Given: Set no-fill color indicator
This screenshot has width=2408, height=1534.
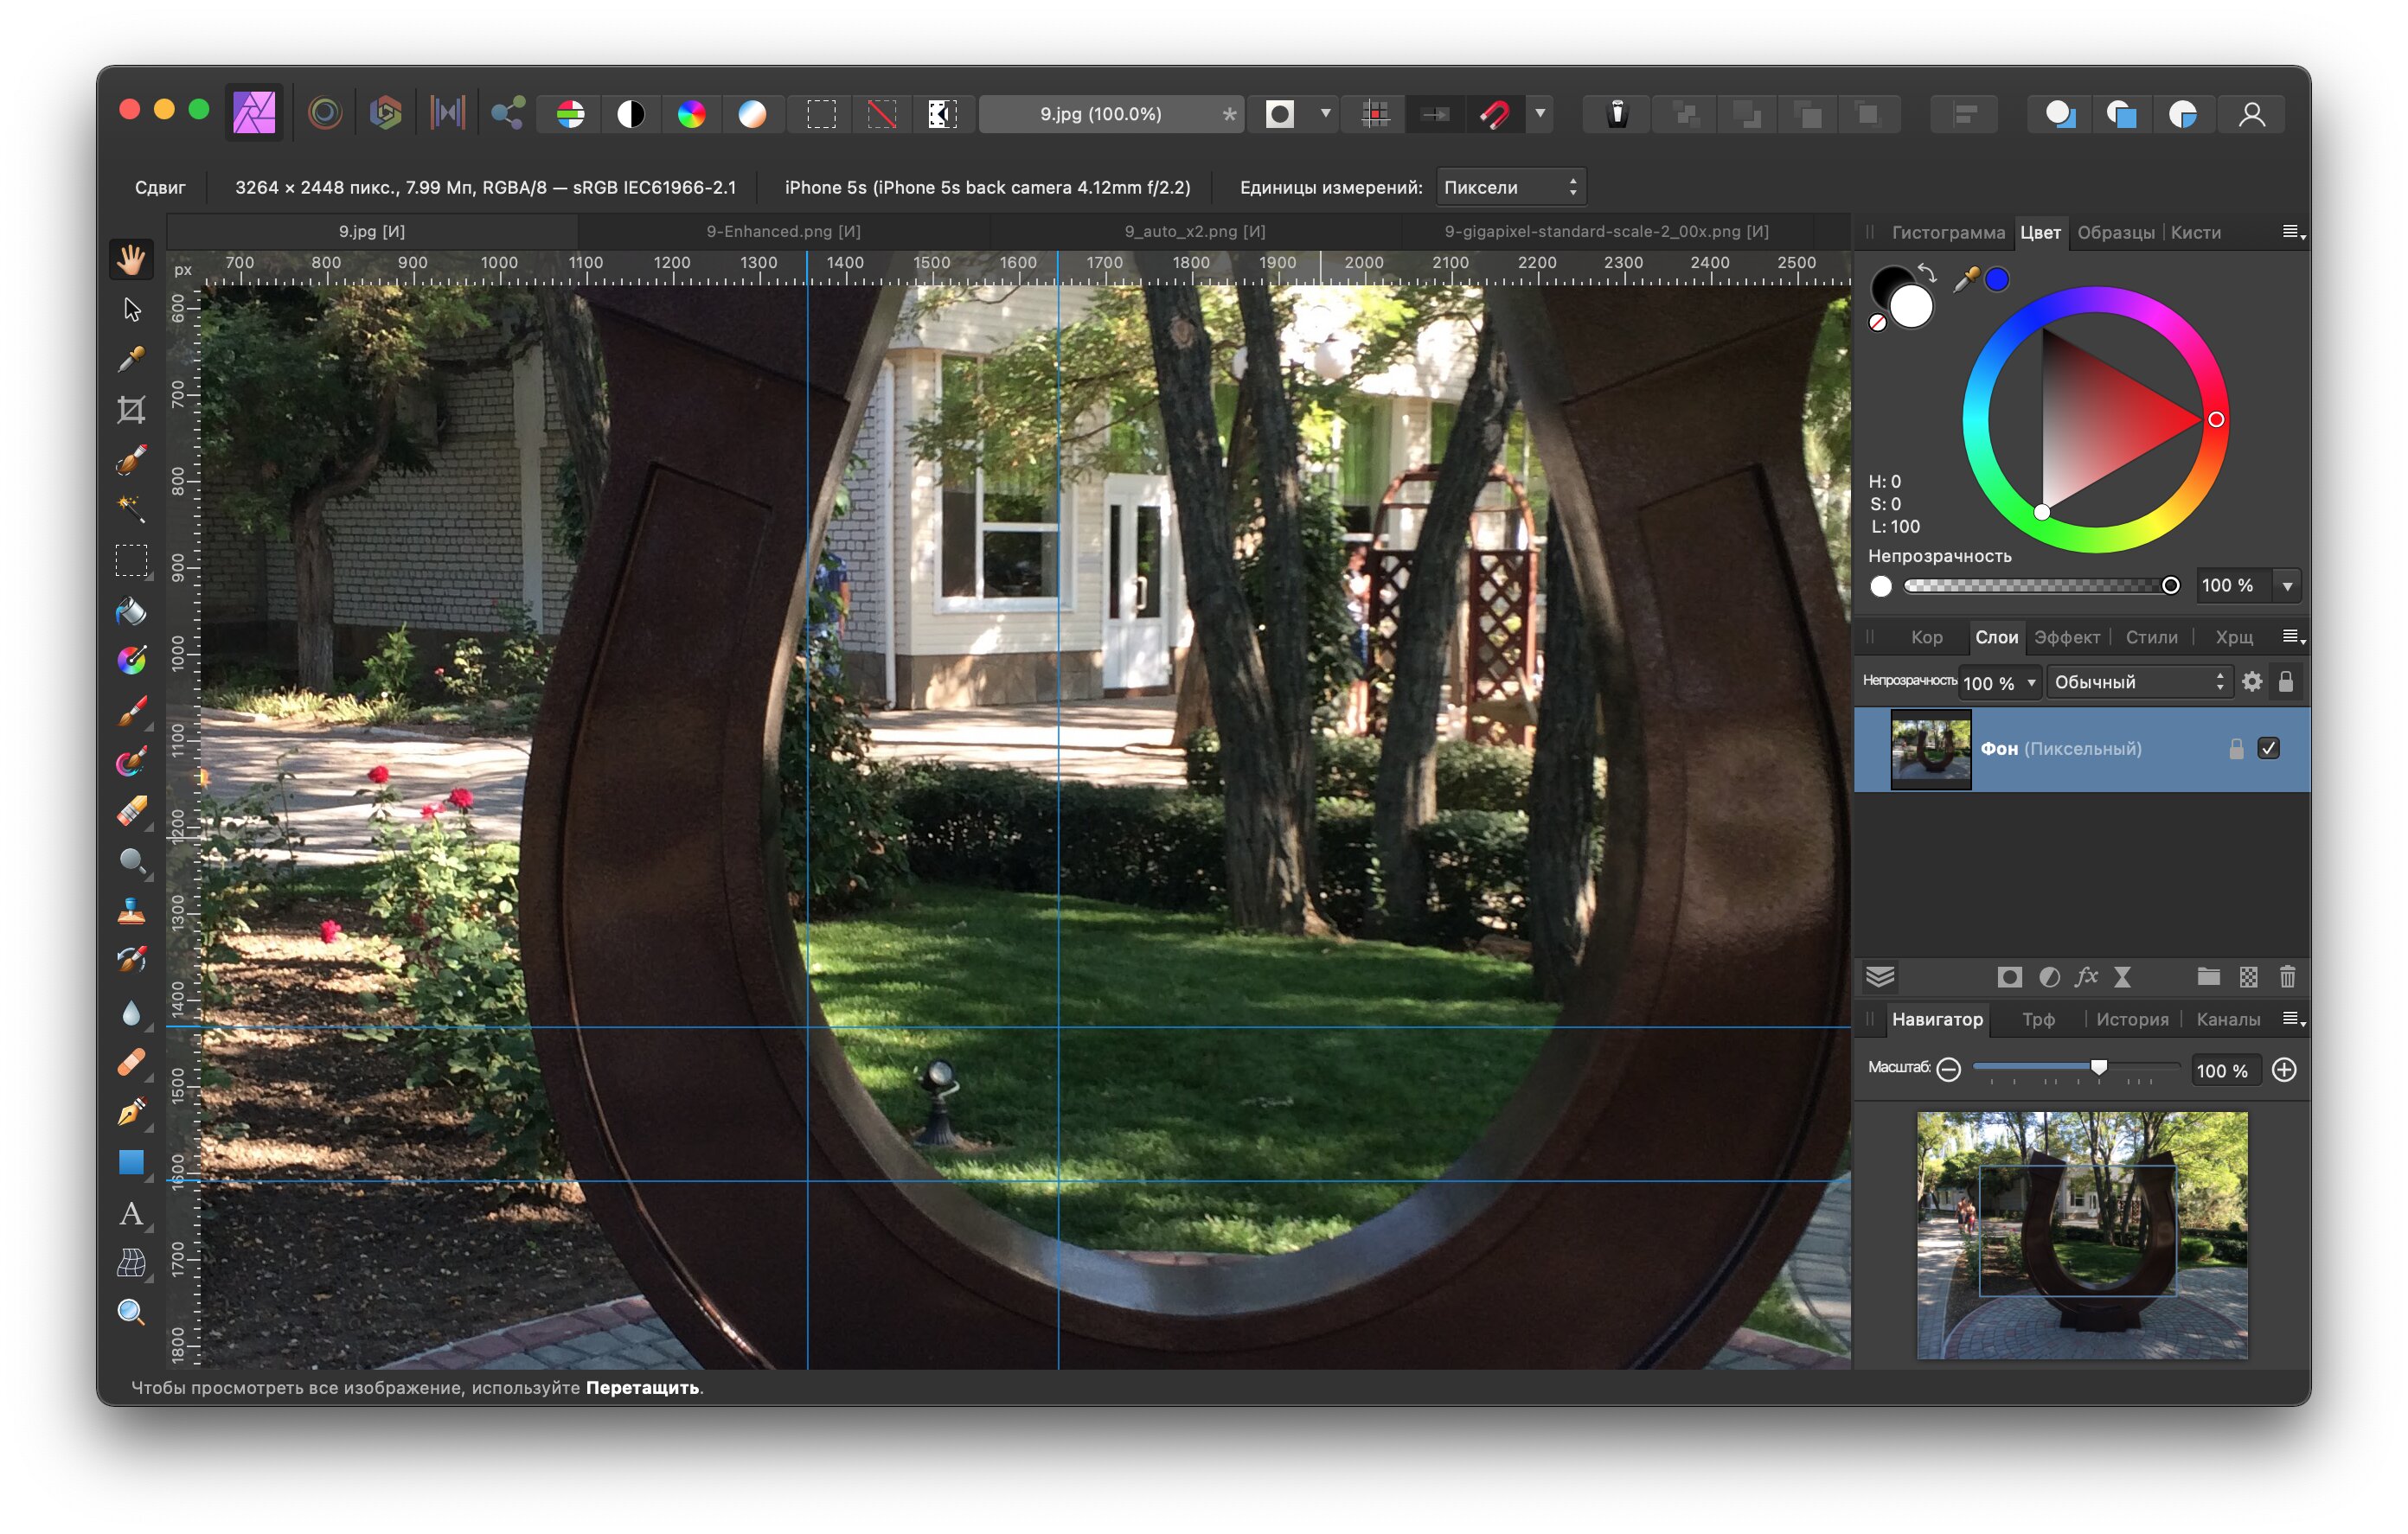Looking at the screenshot, I should tap(1878, 322).
